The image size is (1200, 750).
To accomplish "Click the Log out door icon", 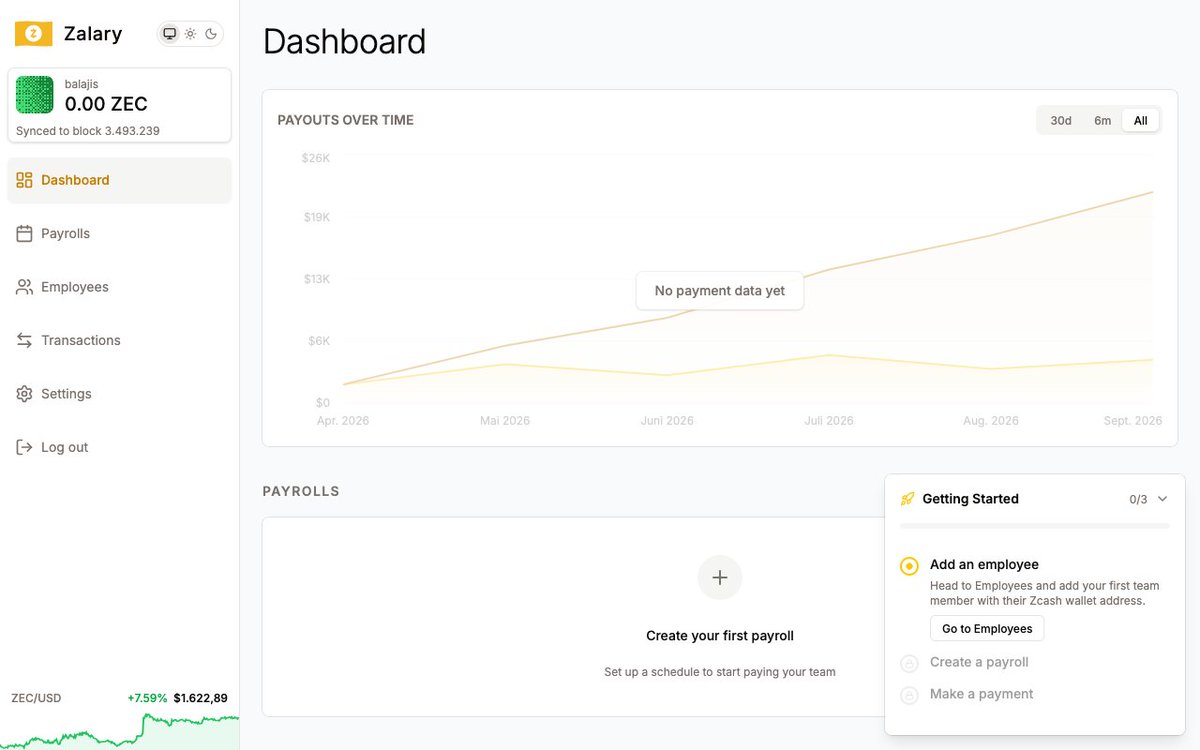I will 24,447.
